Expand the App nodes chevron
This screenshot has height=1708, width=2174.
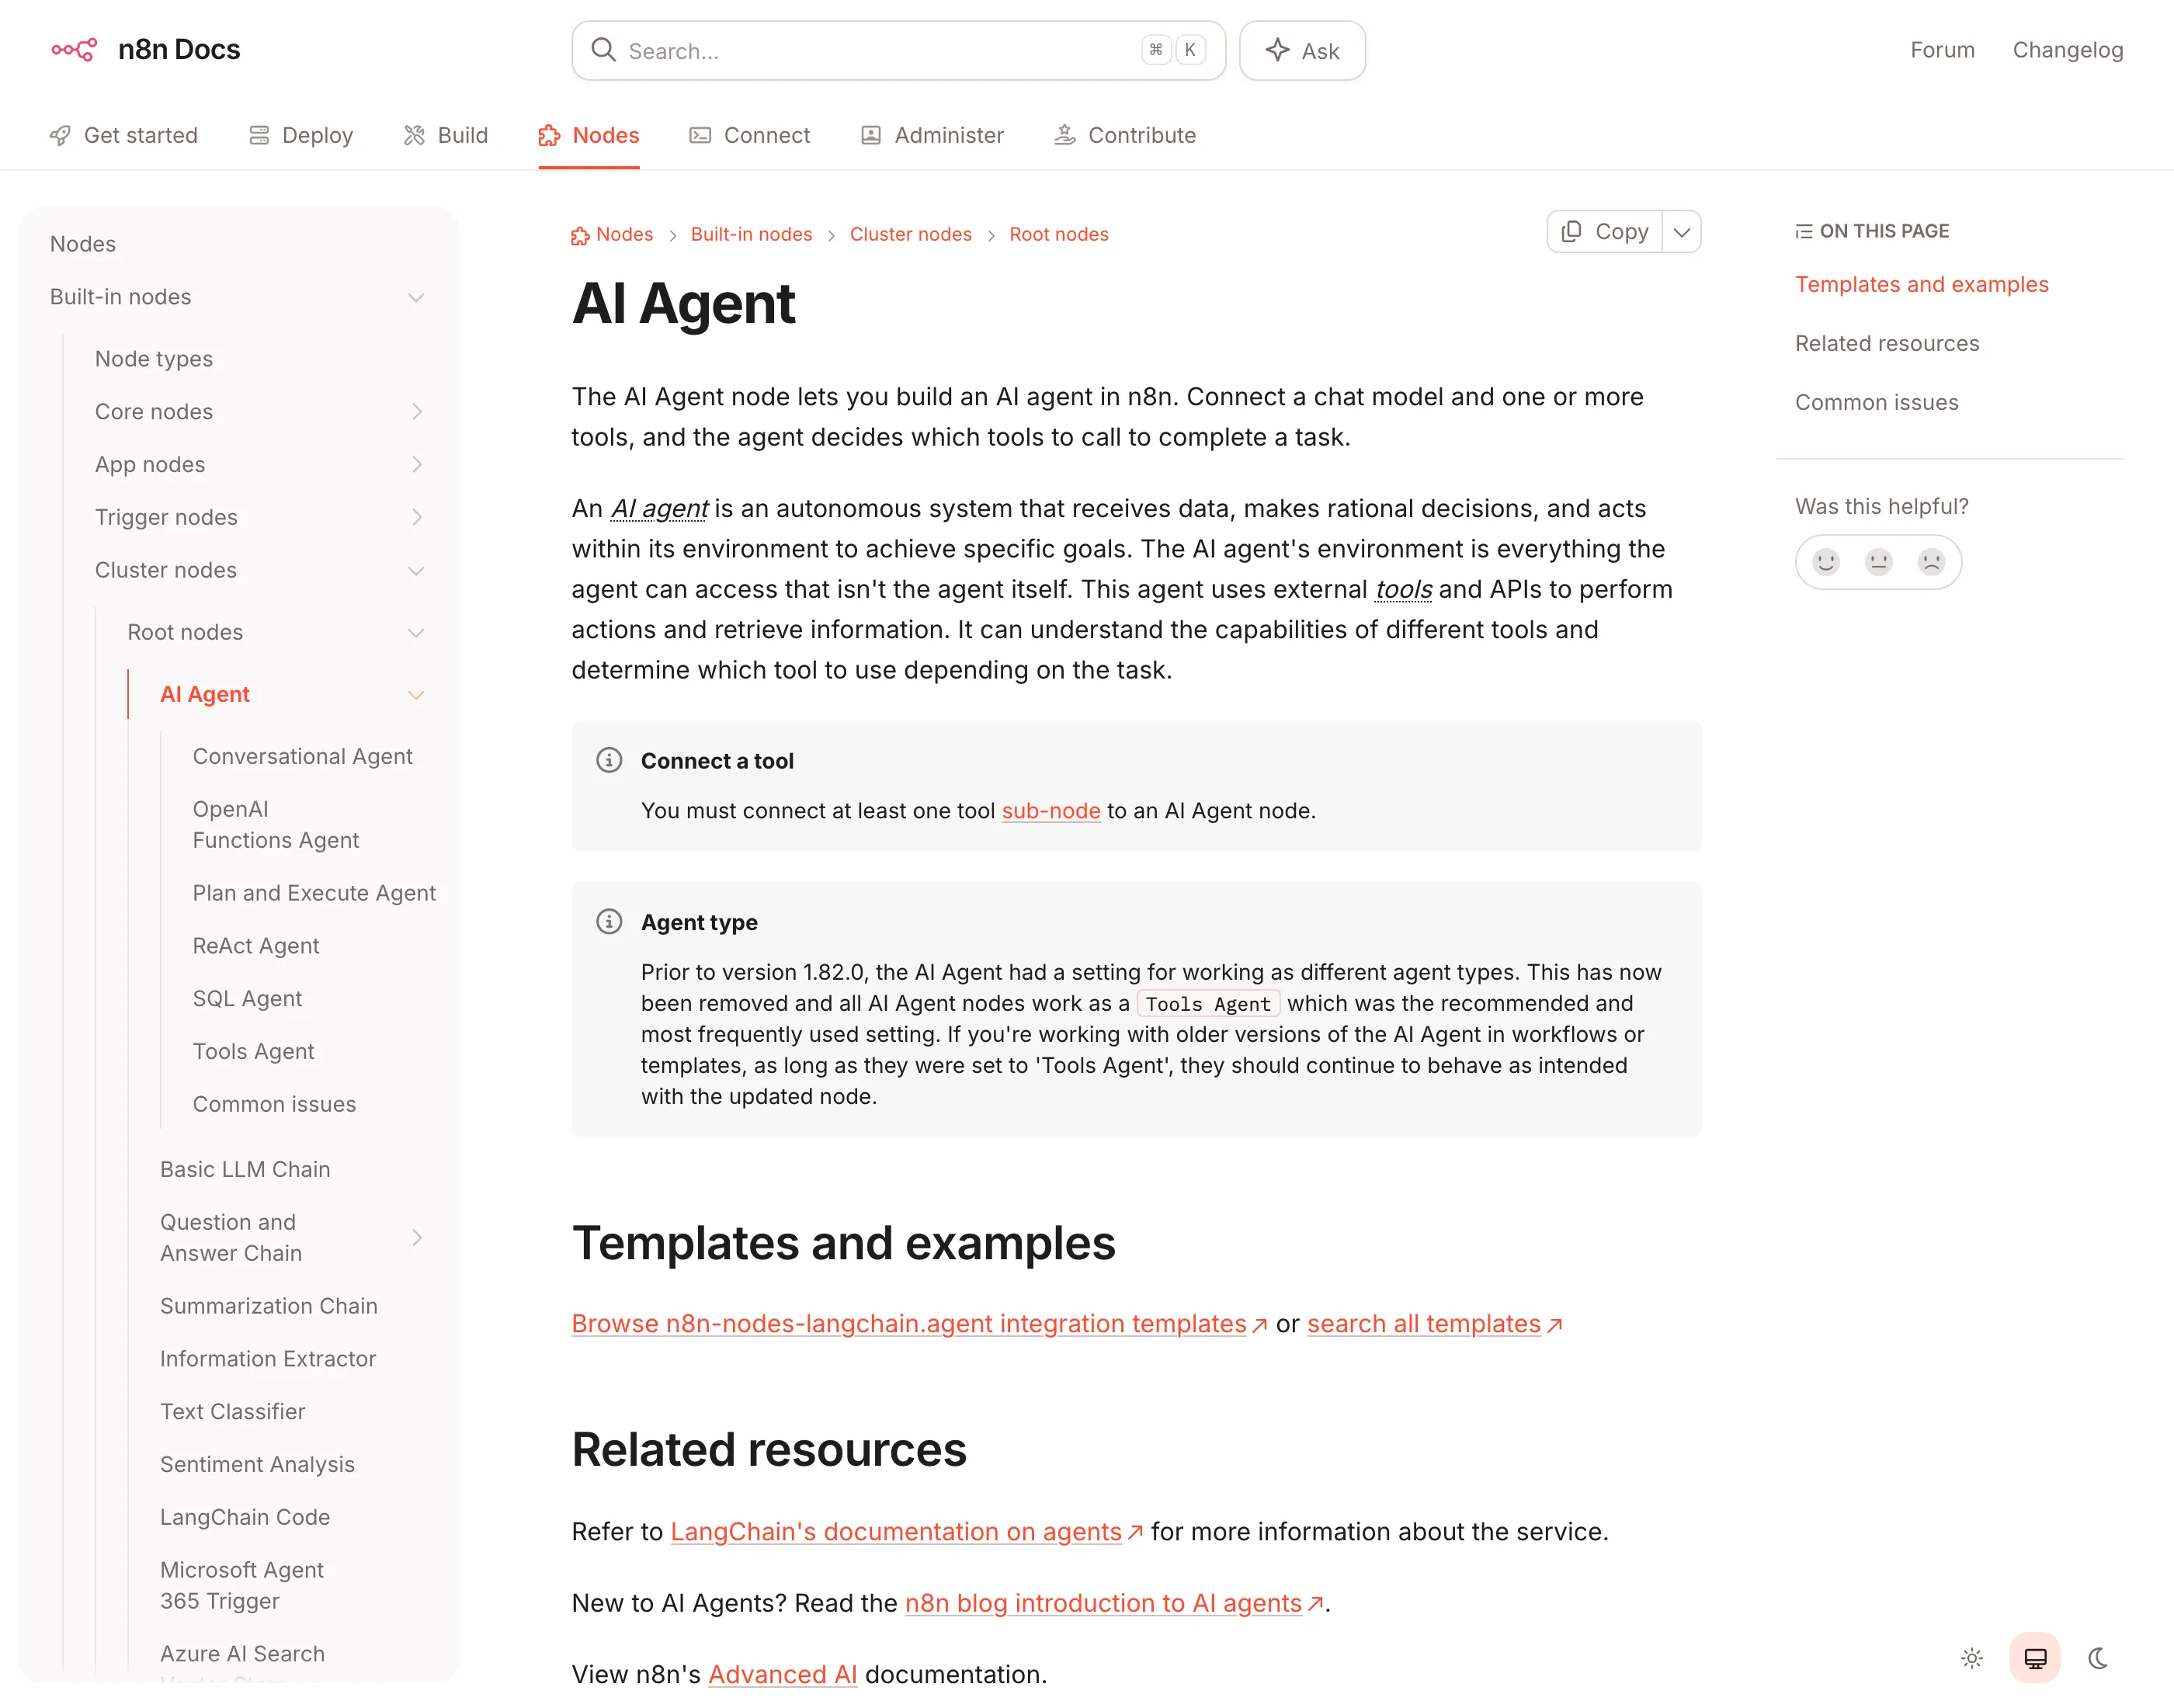point(417,464)
